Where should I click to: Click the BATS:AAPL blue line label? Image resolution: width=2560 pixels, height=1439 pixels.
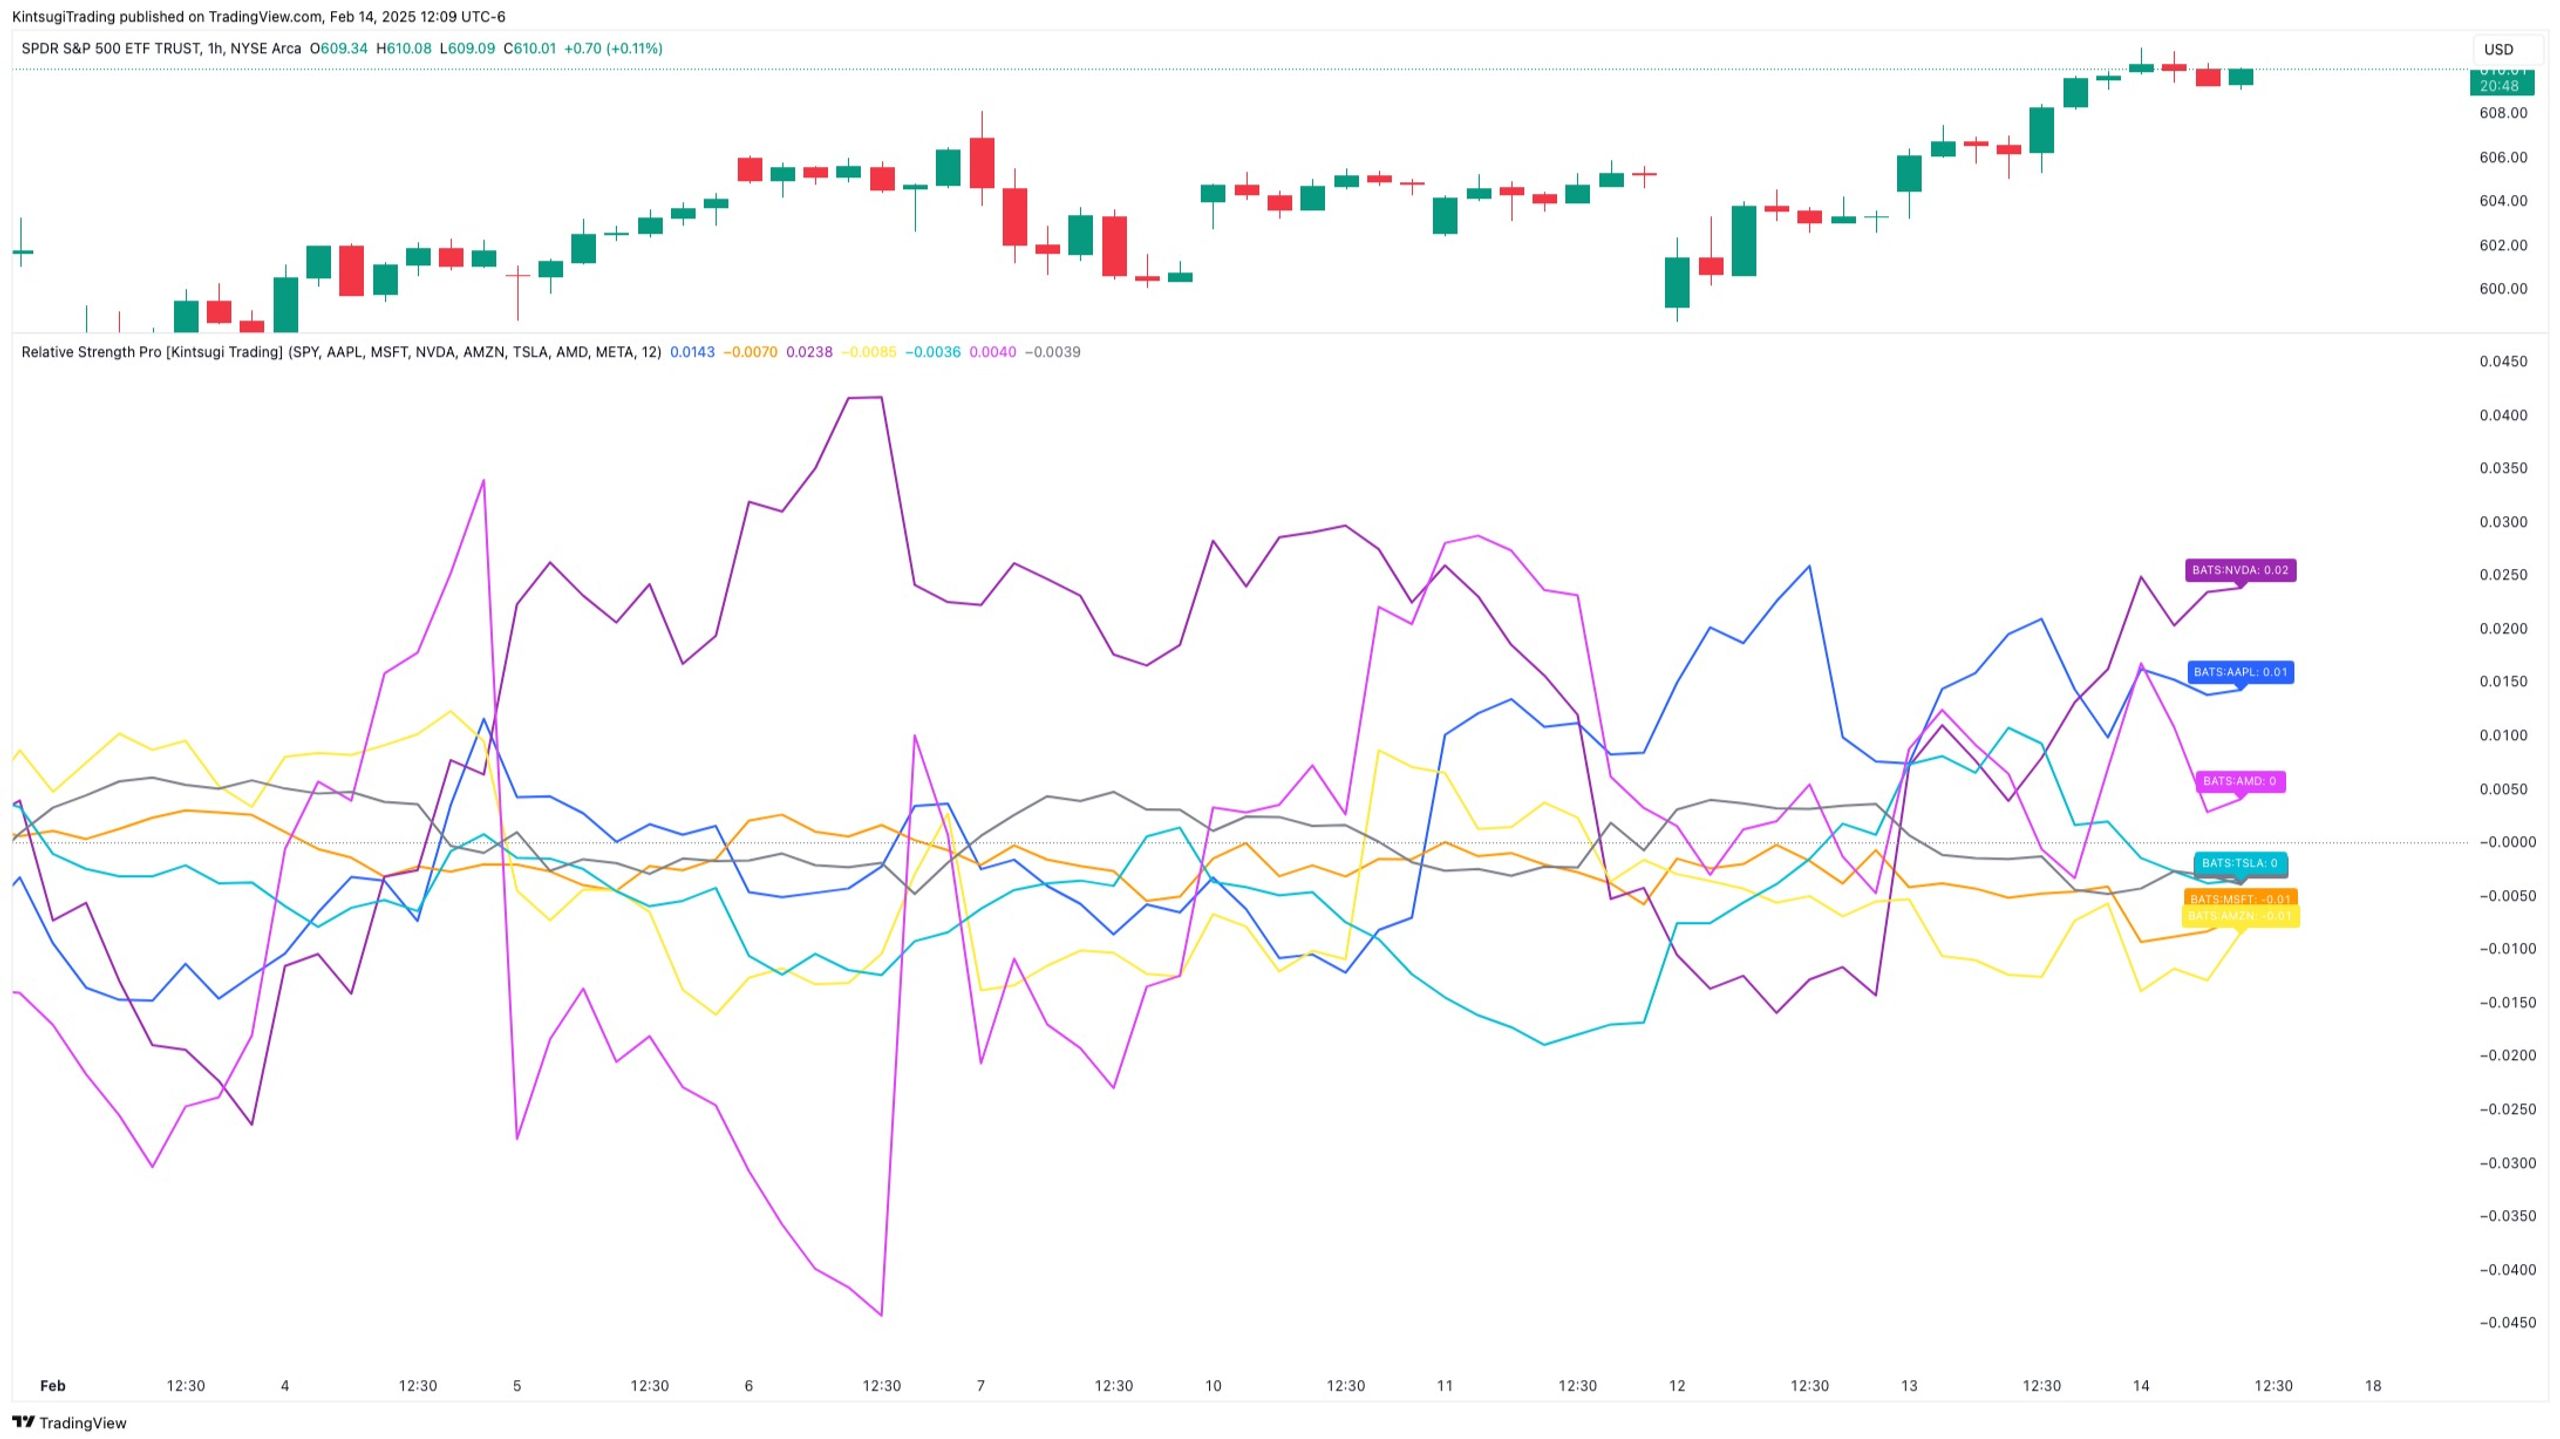[x=2240, y=672]
